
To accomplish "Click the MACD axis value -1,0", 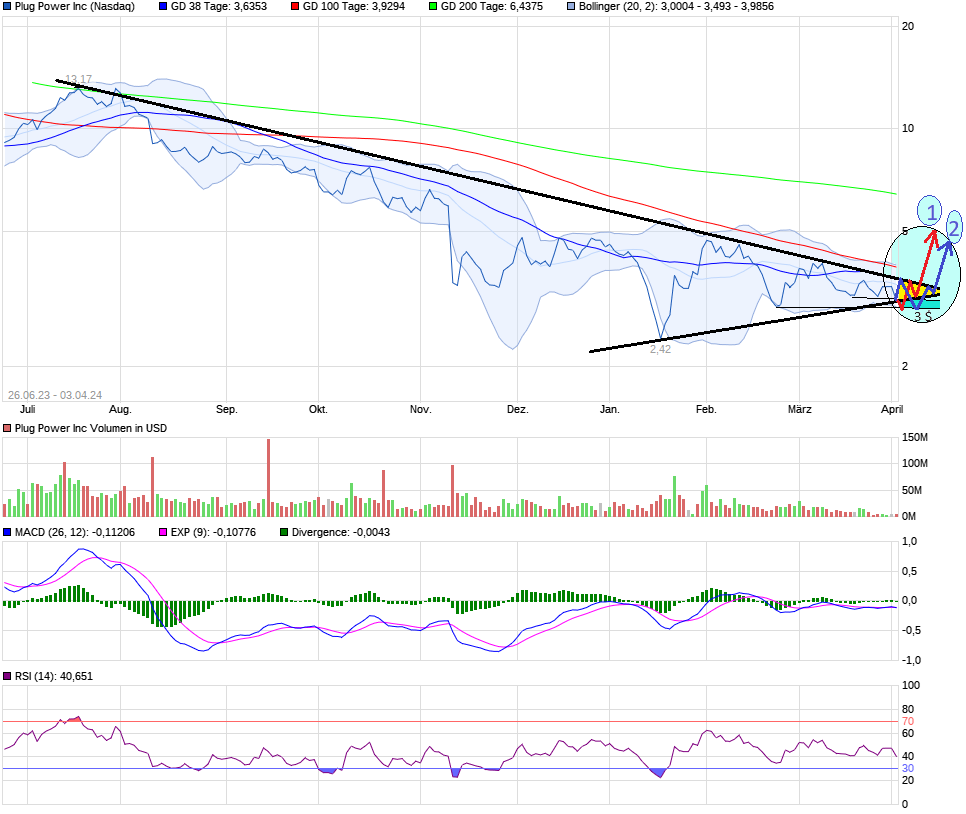I will (911, 660).
